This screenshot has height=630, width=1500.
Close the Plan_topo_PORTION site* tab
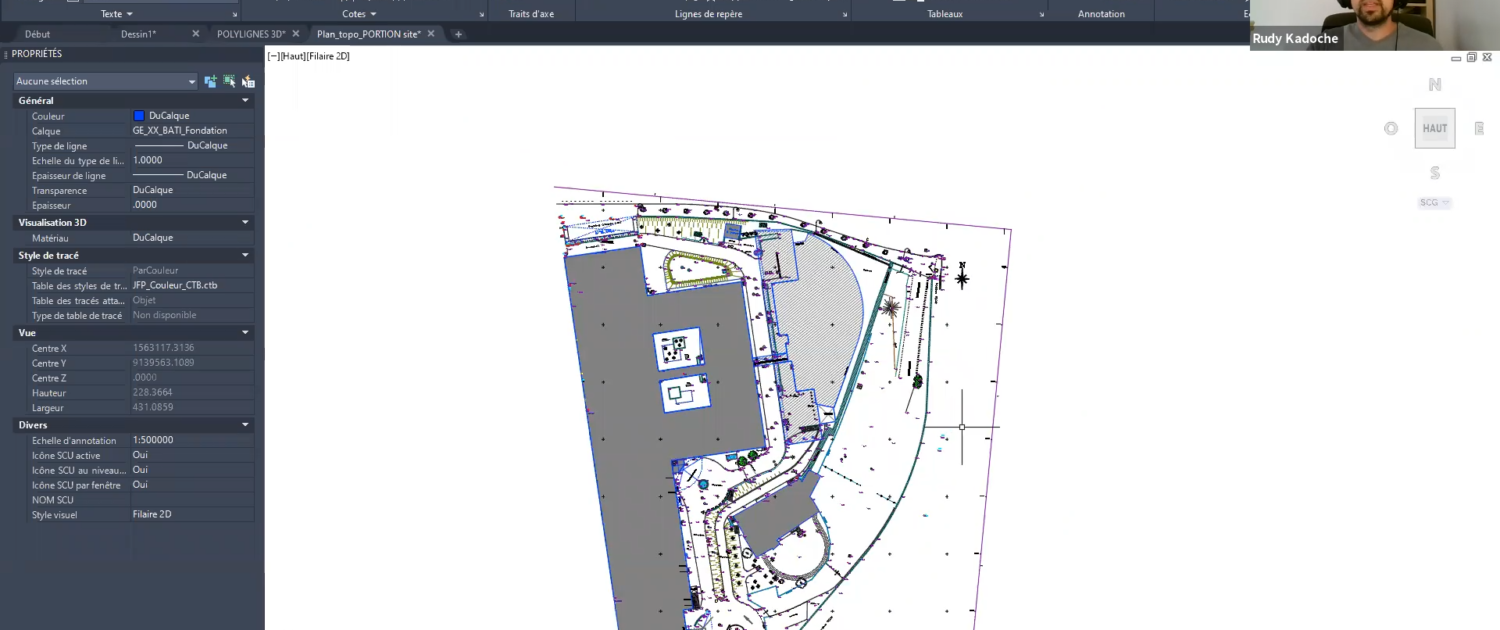coord(431,34)
